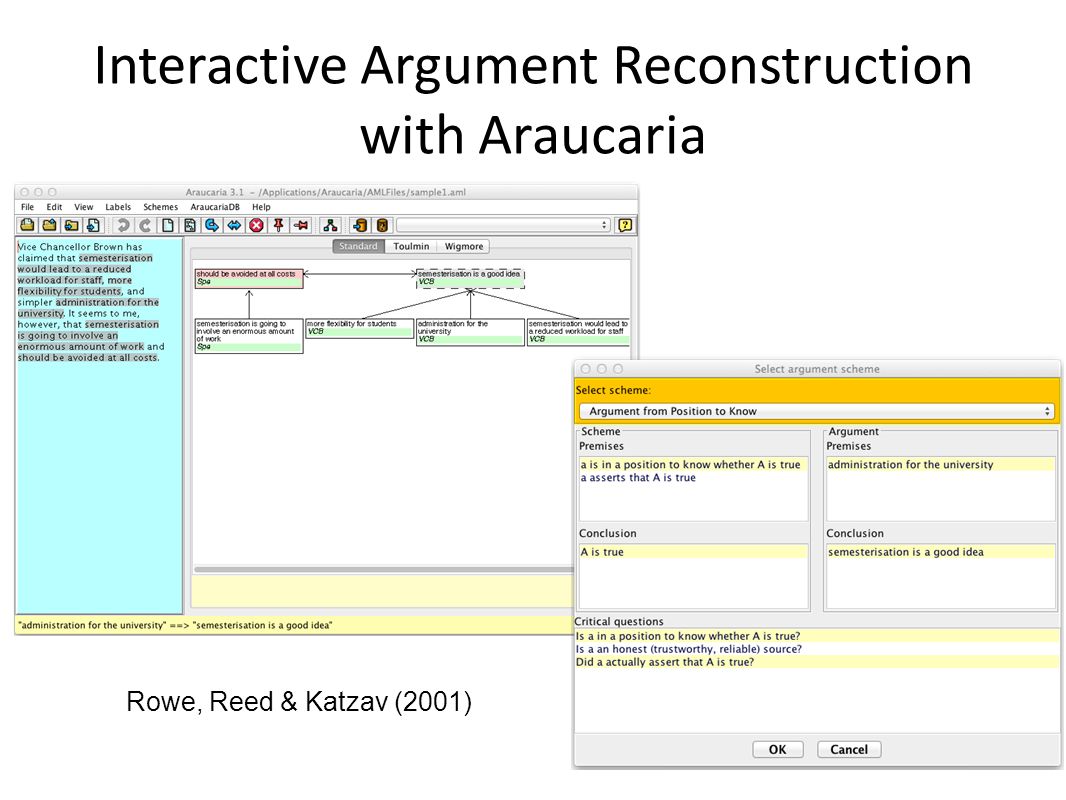Select the 'administration for the university' diagram node
The width and height of the screenshot is (1066, 800).
coord(470,332)
